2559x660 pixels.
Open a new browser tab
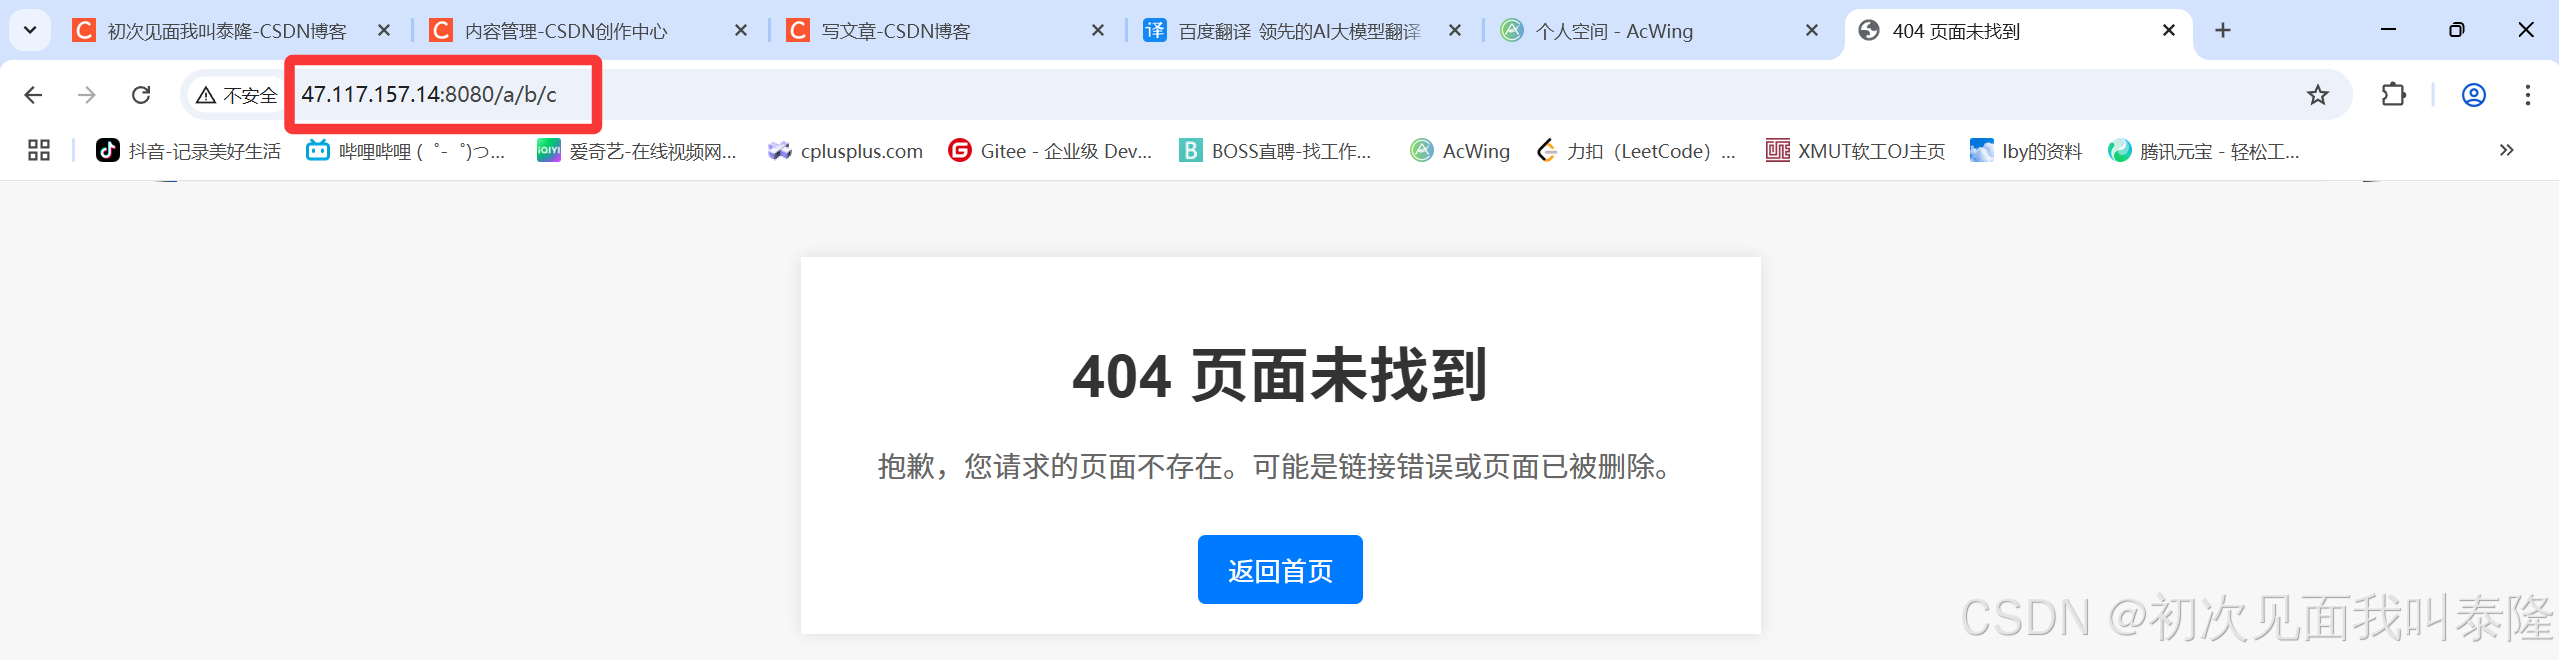(x=2222, y=31)
